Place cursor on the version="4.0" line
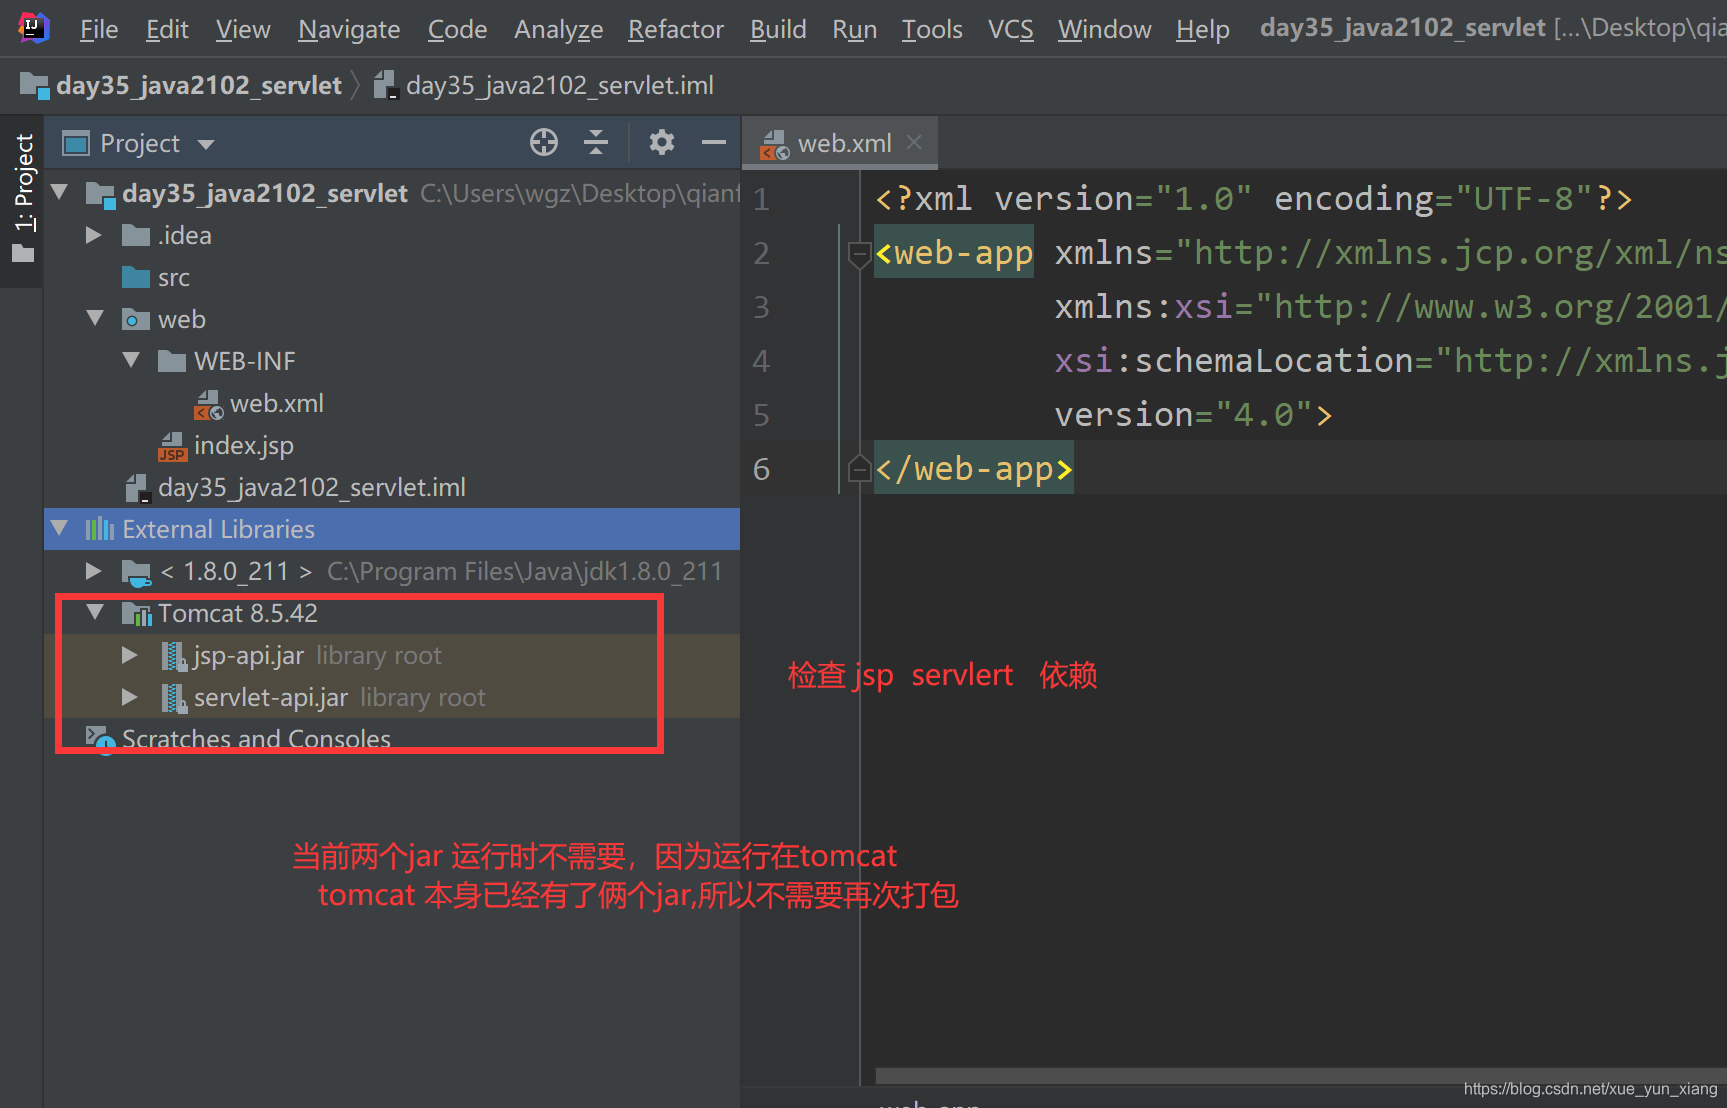 pyautogui.click(x=1194, y=414)
